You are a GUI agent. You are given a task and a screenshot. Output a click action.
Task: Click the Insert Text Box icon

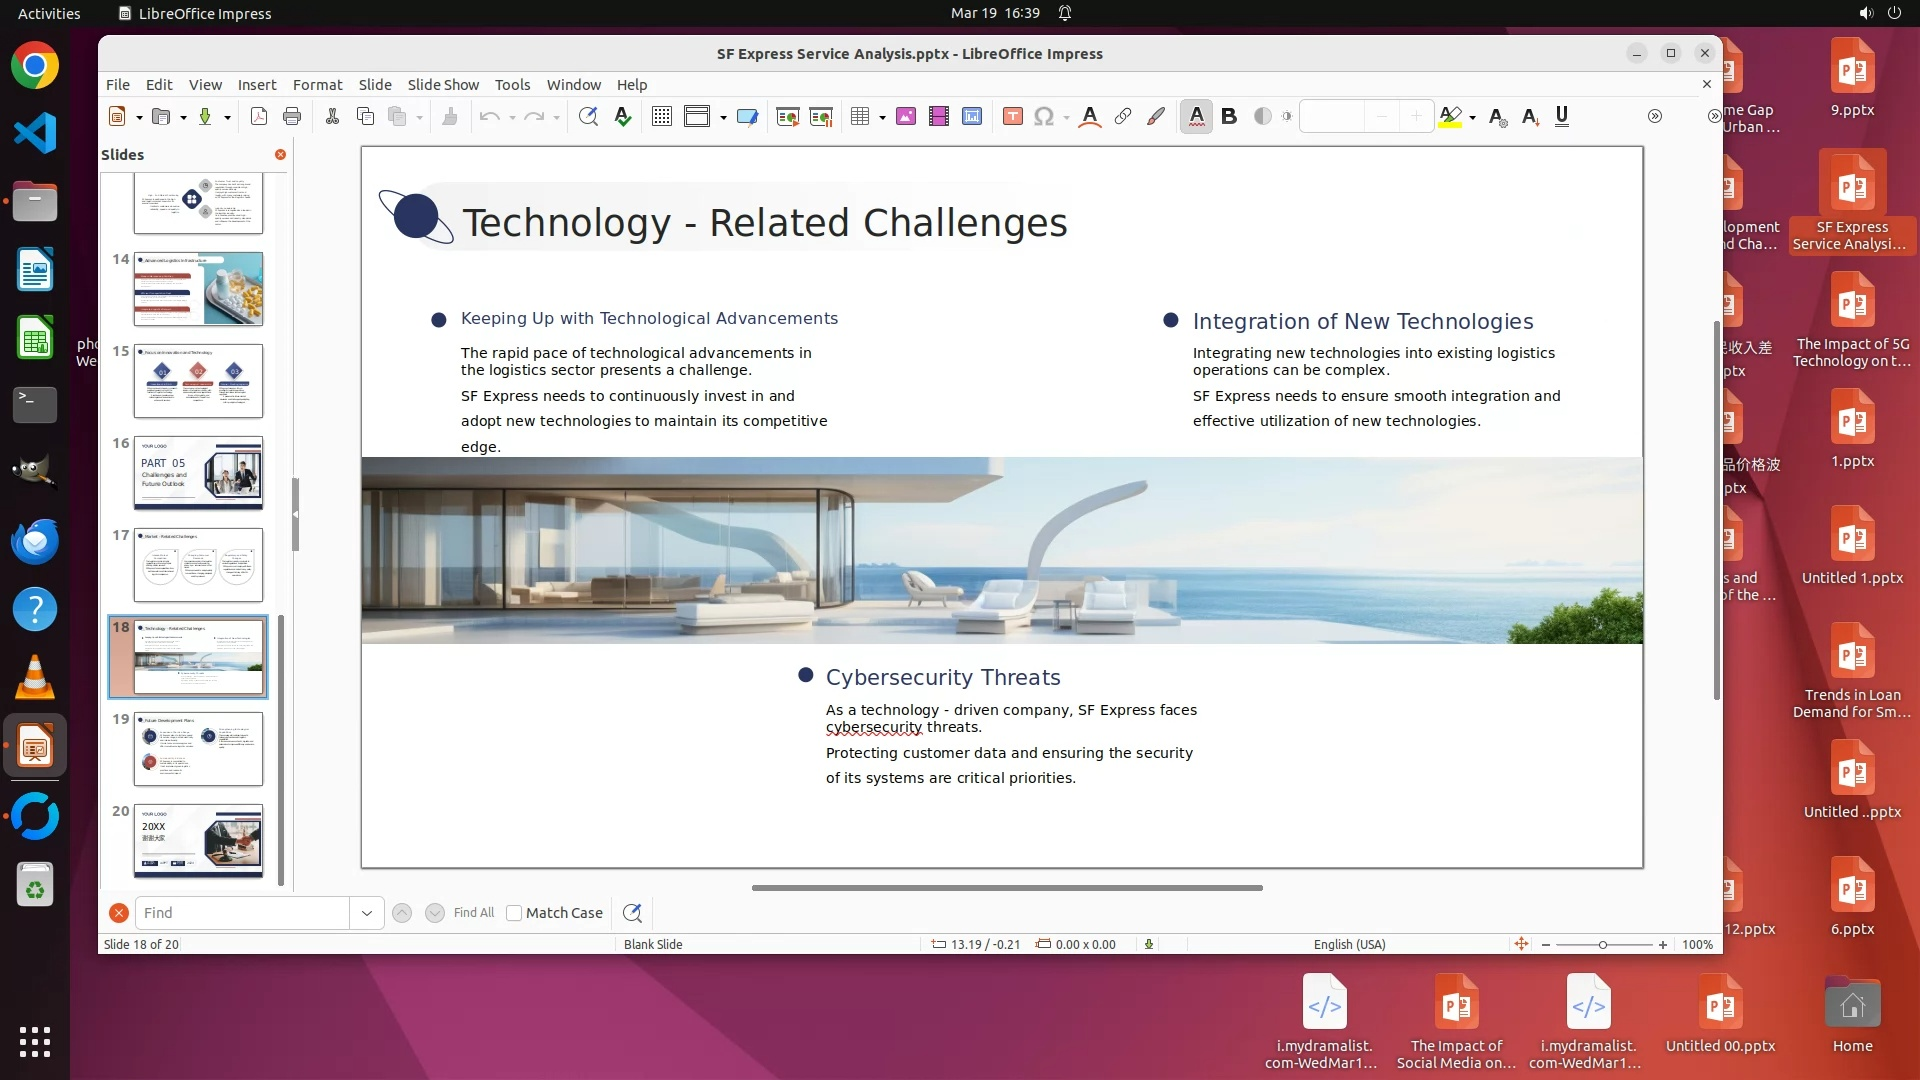pyautogui.click(x=1012, y=117)
